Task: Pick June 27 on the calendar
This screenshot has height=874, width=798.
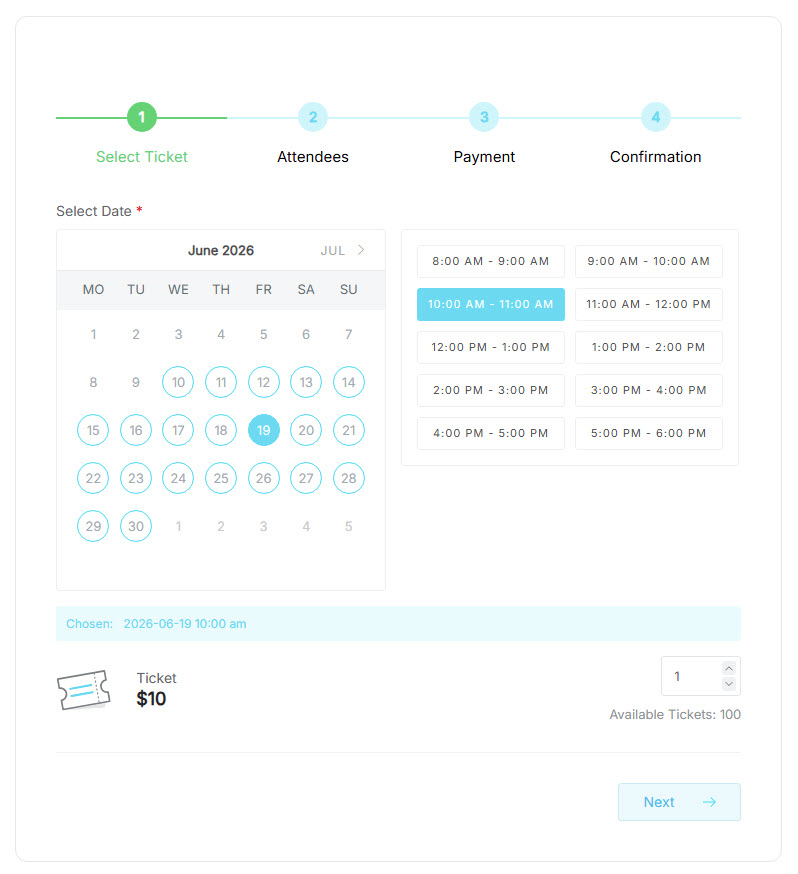Action: 306,478
